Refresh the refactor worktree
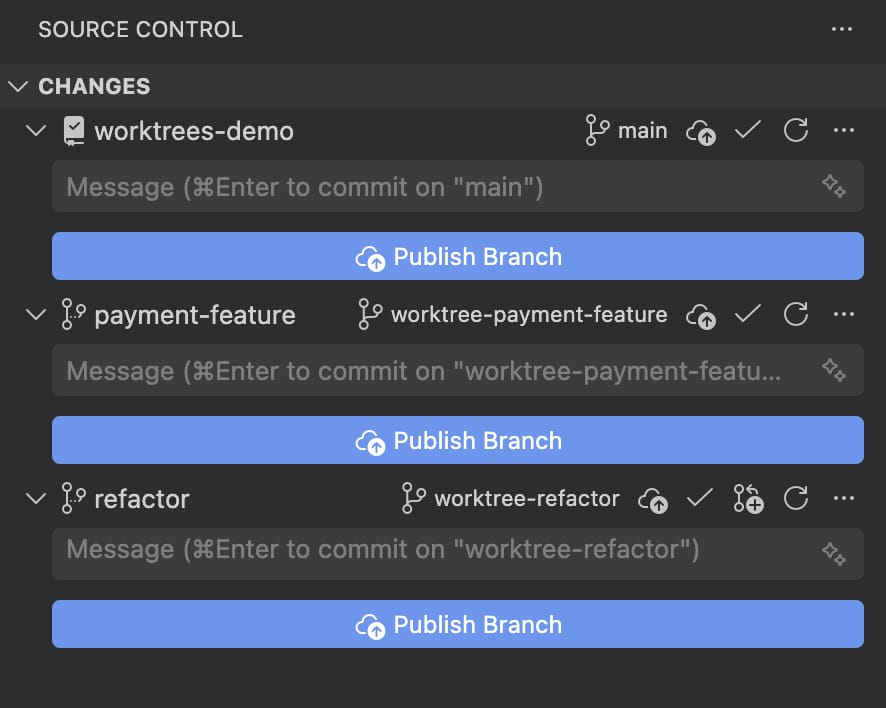The width and height of the screenshot is (886, 708). (x=796, y=498)
